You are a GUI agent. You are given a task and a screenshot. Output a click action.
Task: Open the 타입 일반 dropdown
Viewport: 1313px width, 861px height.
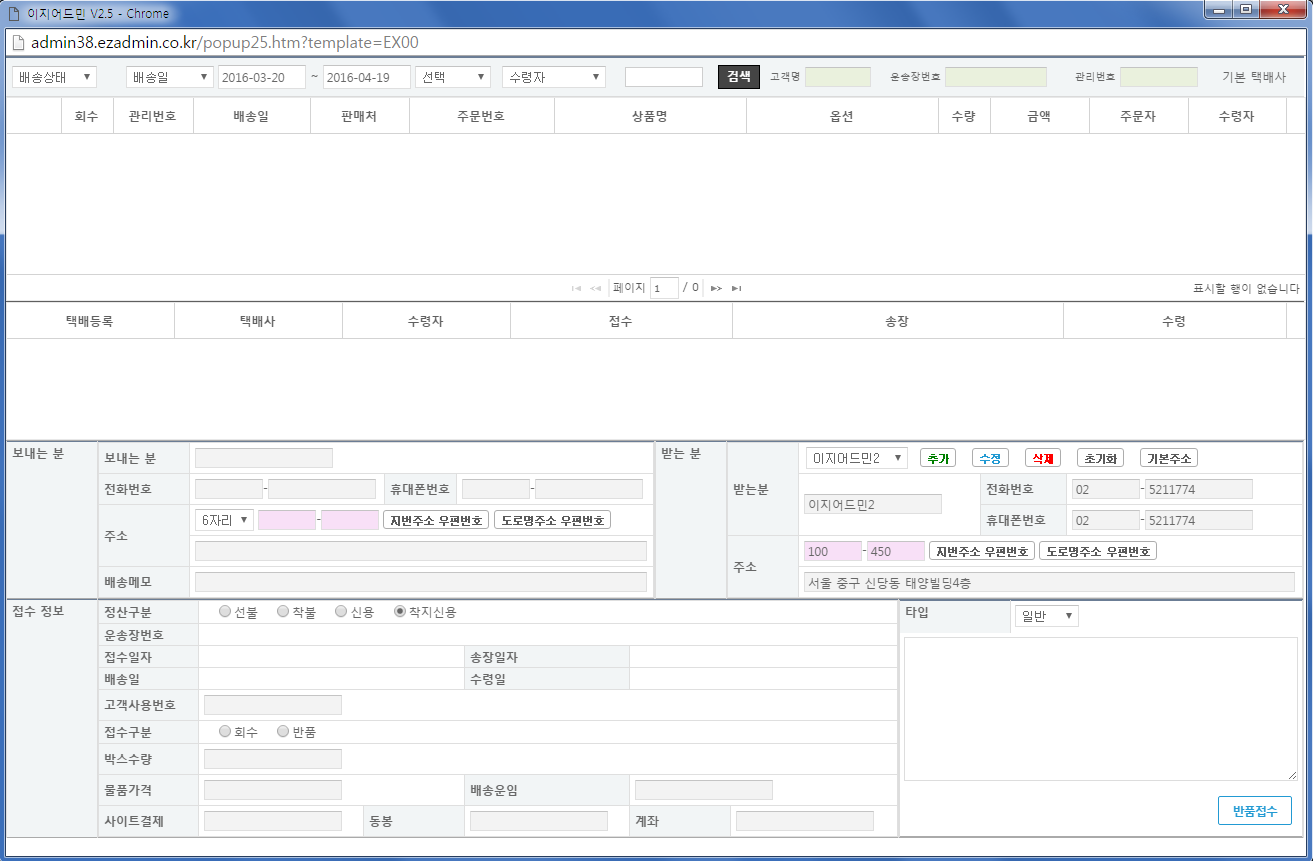pyautogui.click(x=1046, y=616)
